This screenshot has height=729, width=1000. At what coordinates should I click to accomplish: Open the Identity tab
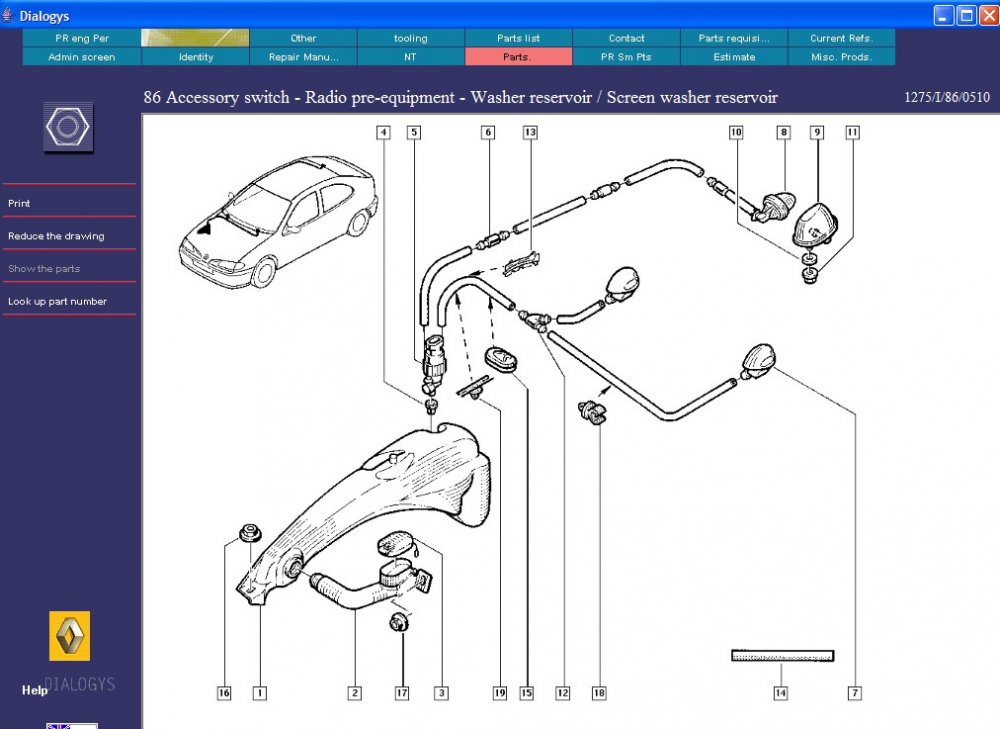(196, 57)
